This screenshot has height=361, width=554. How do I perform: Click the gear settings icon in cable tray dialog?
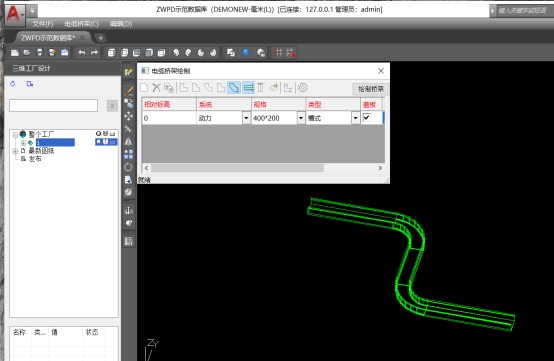302,88
